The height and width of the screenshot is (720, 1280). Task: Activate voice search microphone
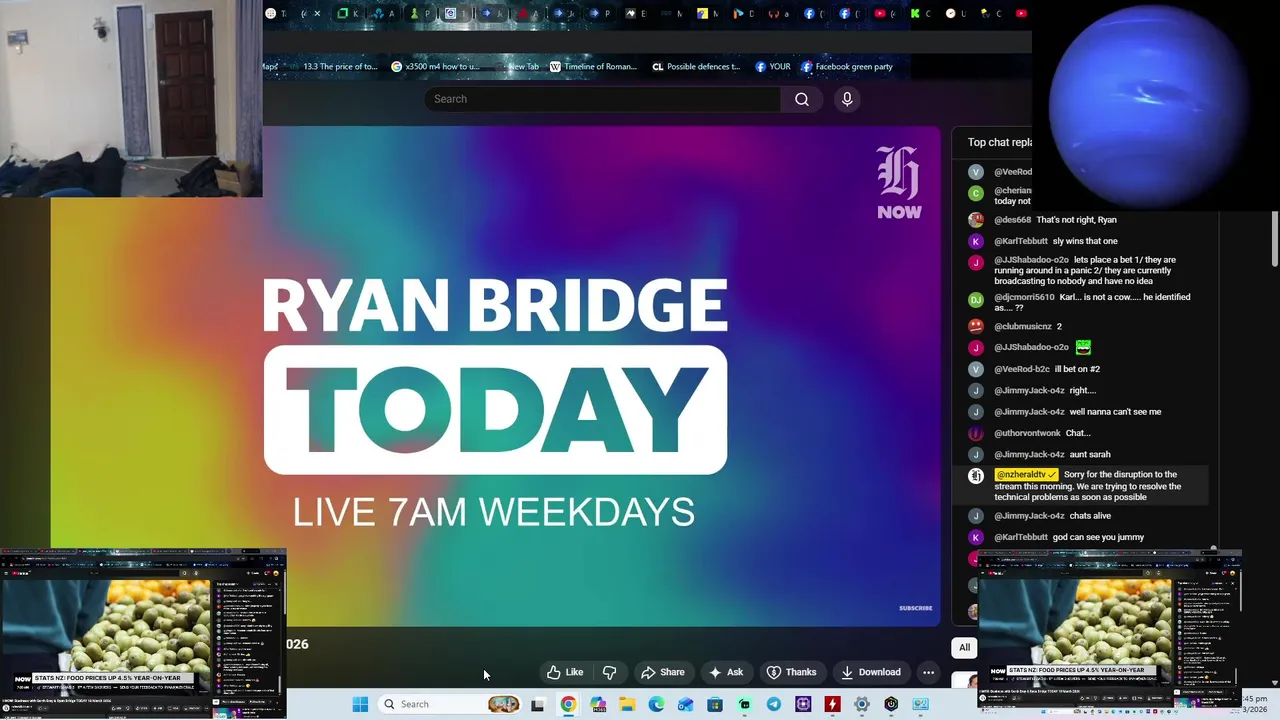847,99
